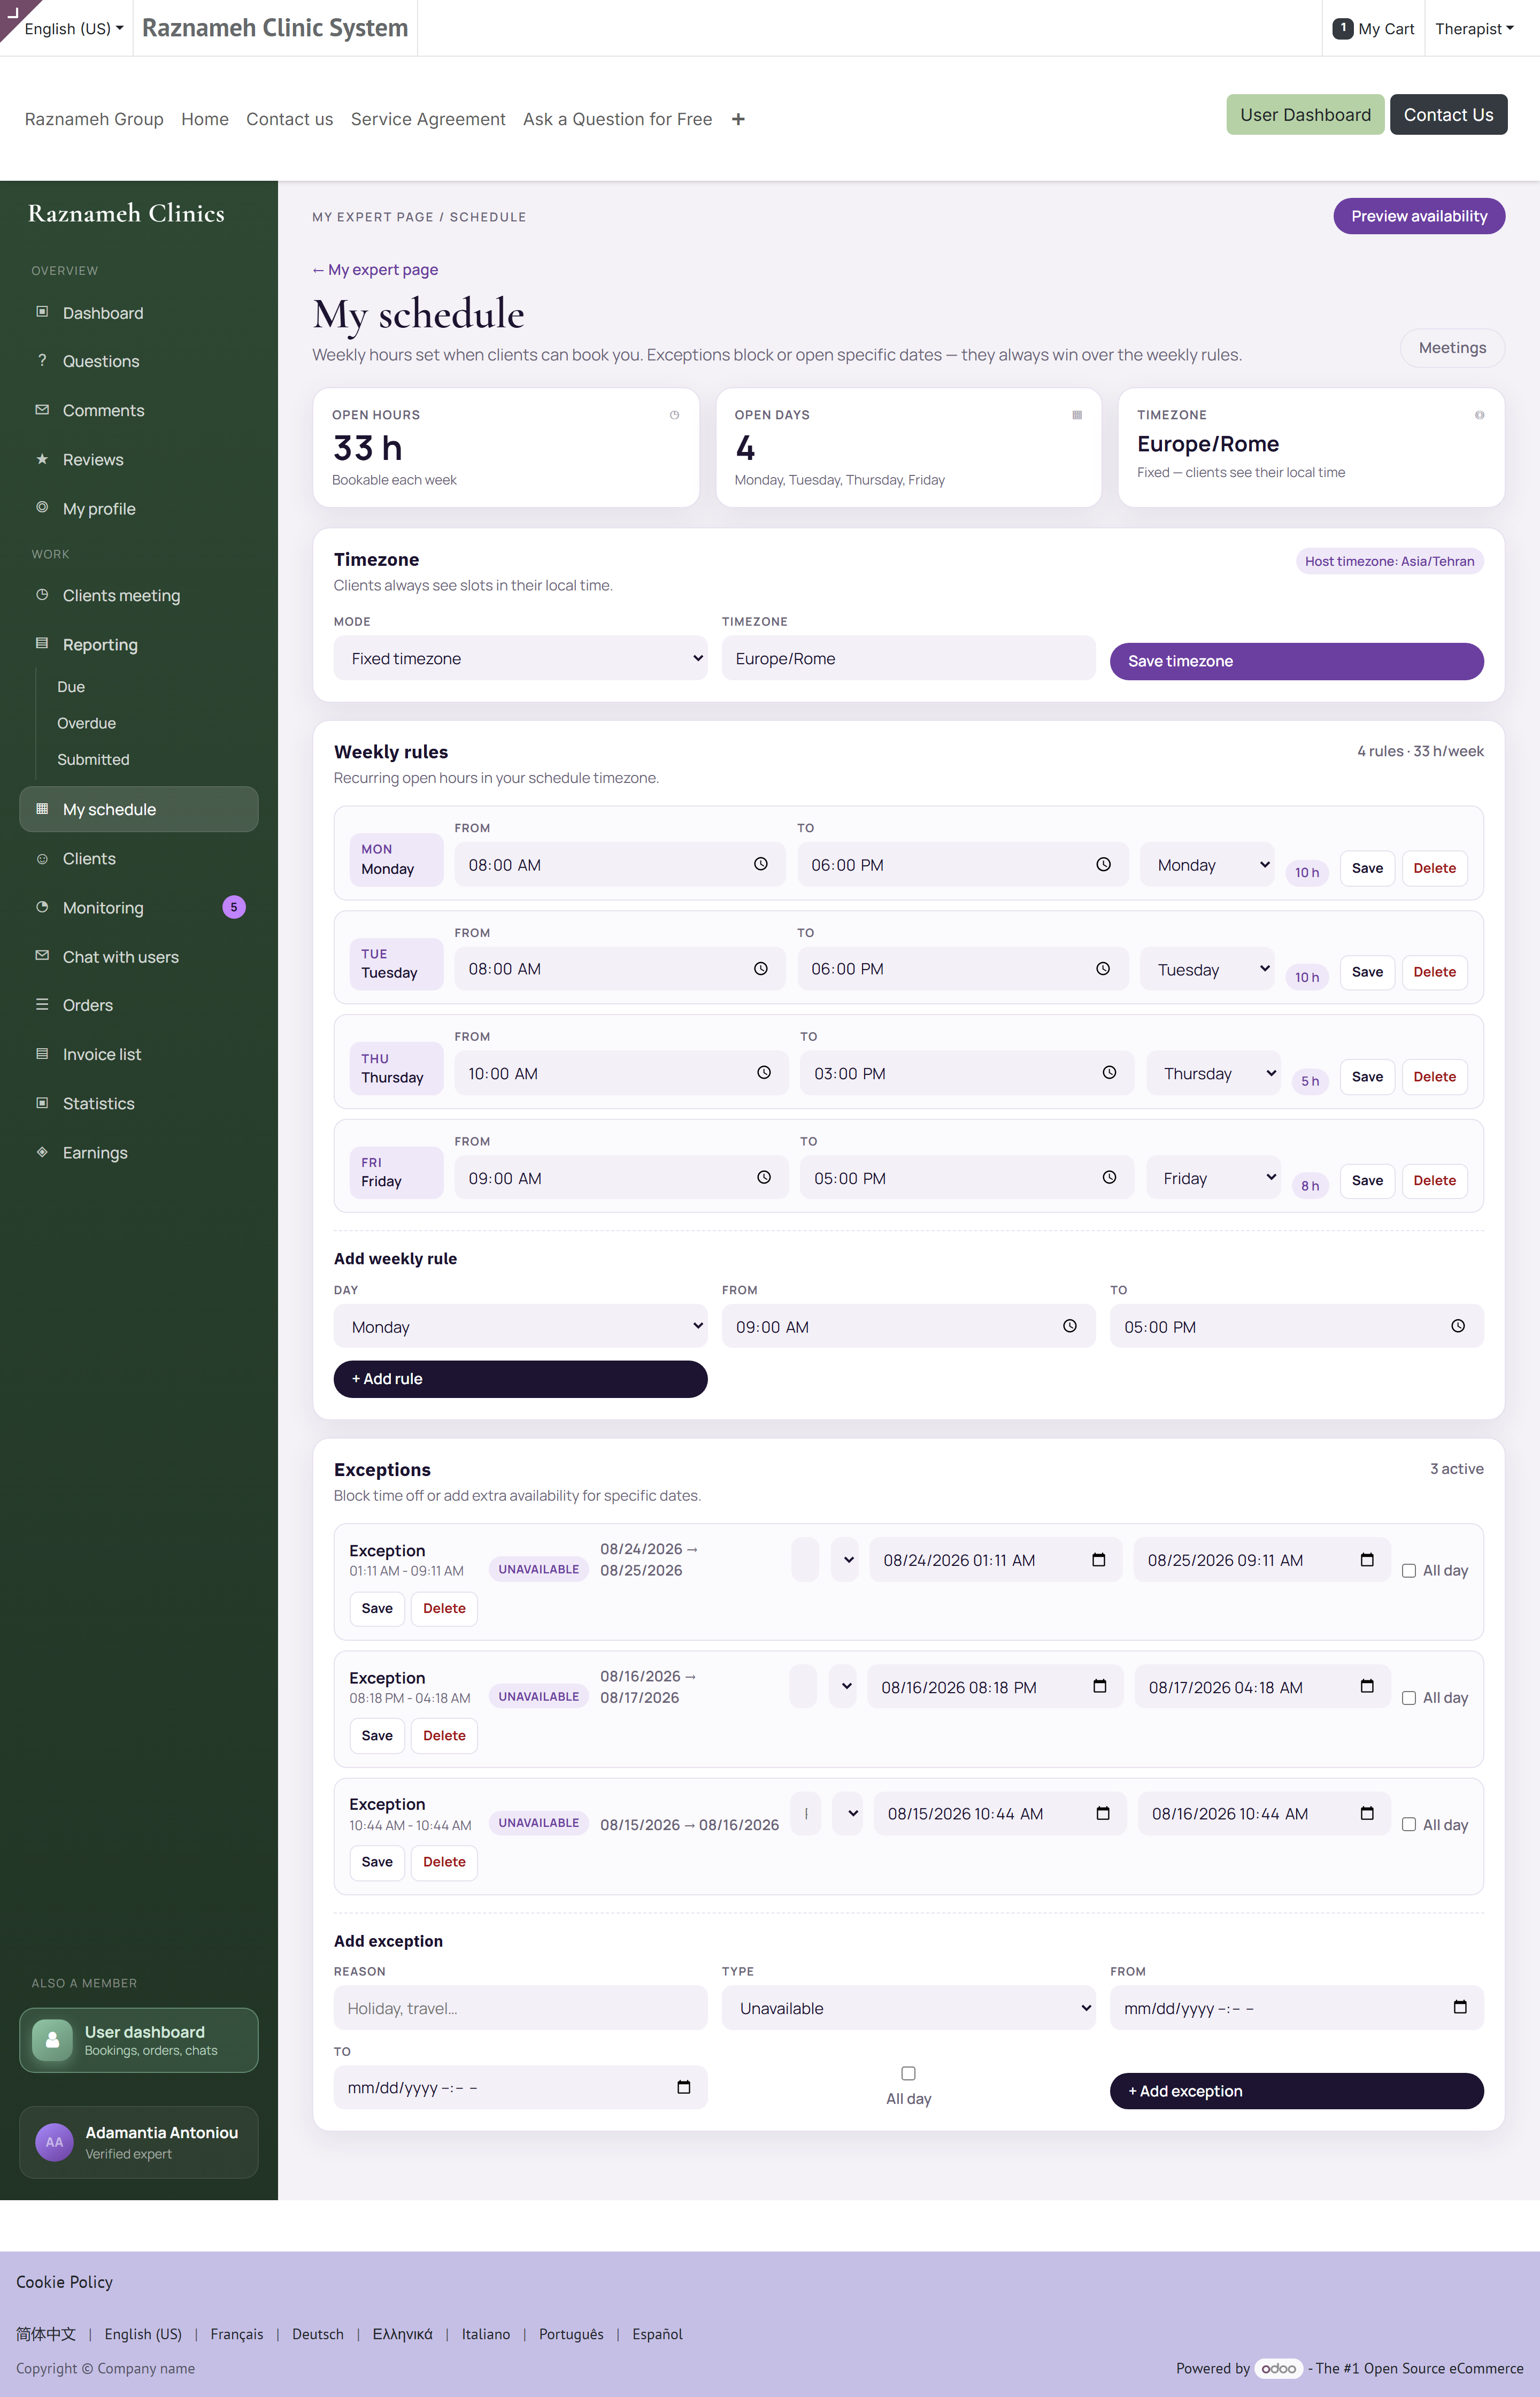Open the Thursday rule's day dropdown
This screenshot has height=2397, width=1540.
[x=1213, y=1073]
